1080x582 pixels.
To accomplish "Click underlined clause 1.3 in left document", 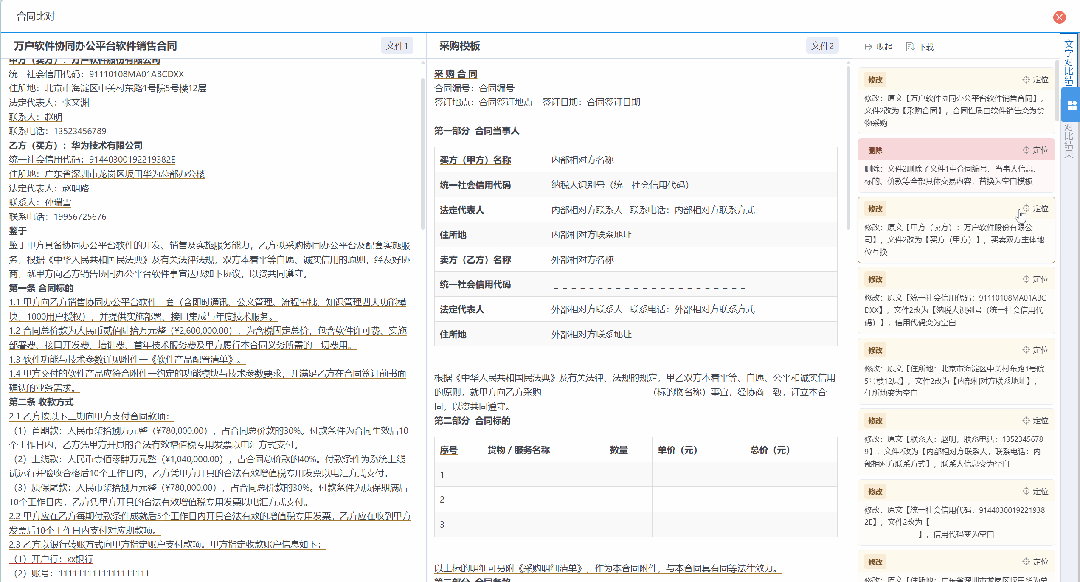I will 126,360.
